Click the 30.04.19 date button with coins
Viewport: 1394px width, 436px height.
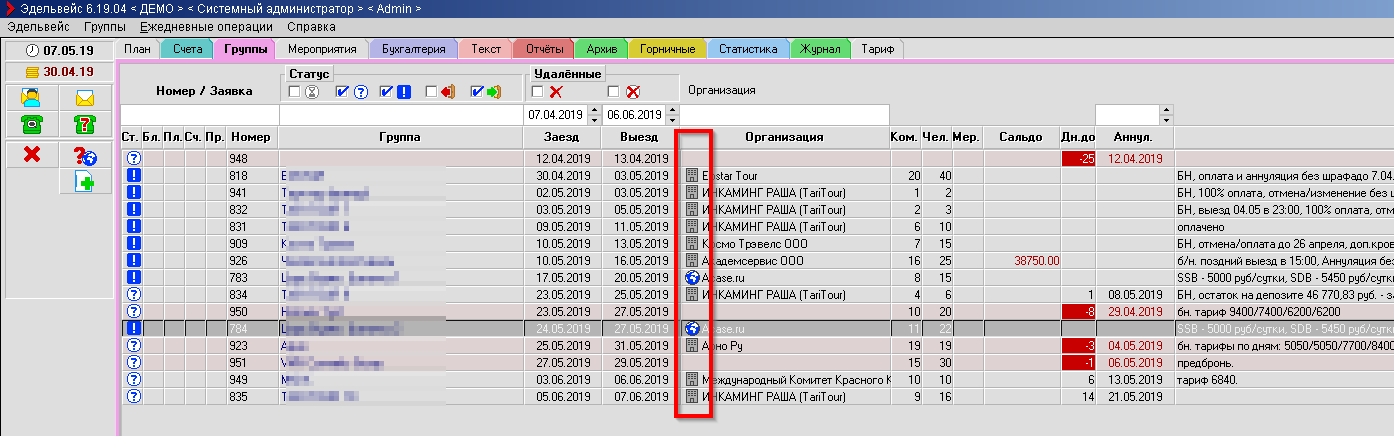58,72
